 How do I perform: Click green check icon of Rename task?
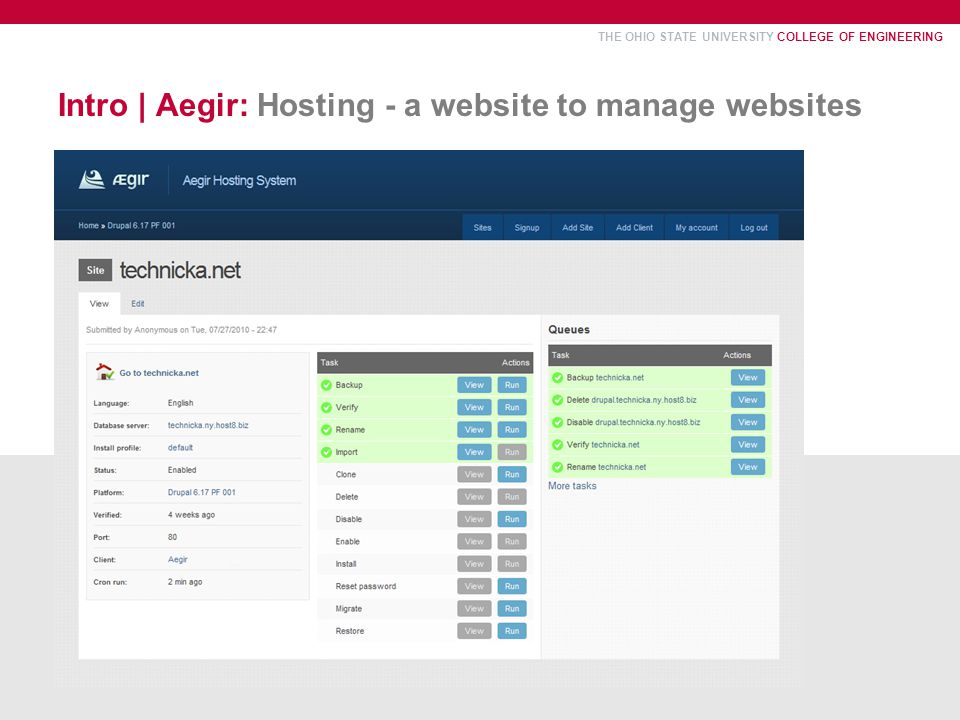(326, 430)
